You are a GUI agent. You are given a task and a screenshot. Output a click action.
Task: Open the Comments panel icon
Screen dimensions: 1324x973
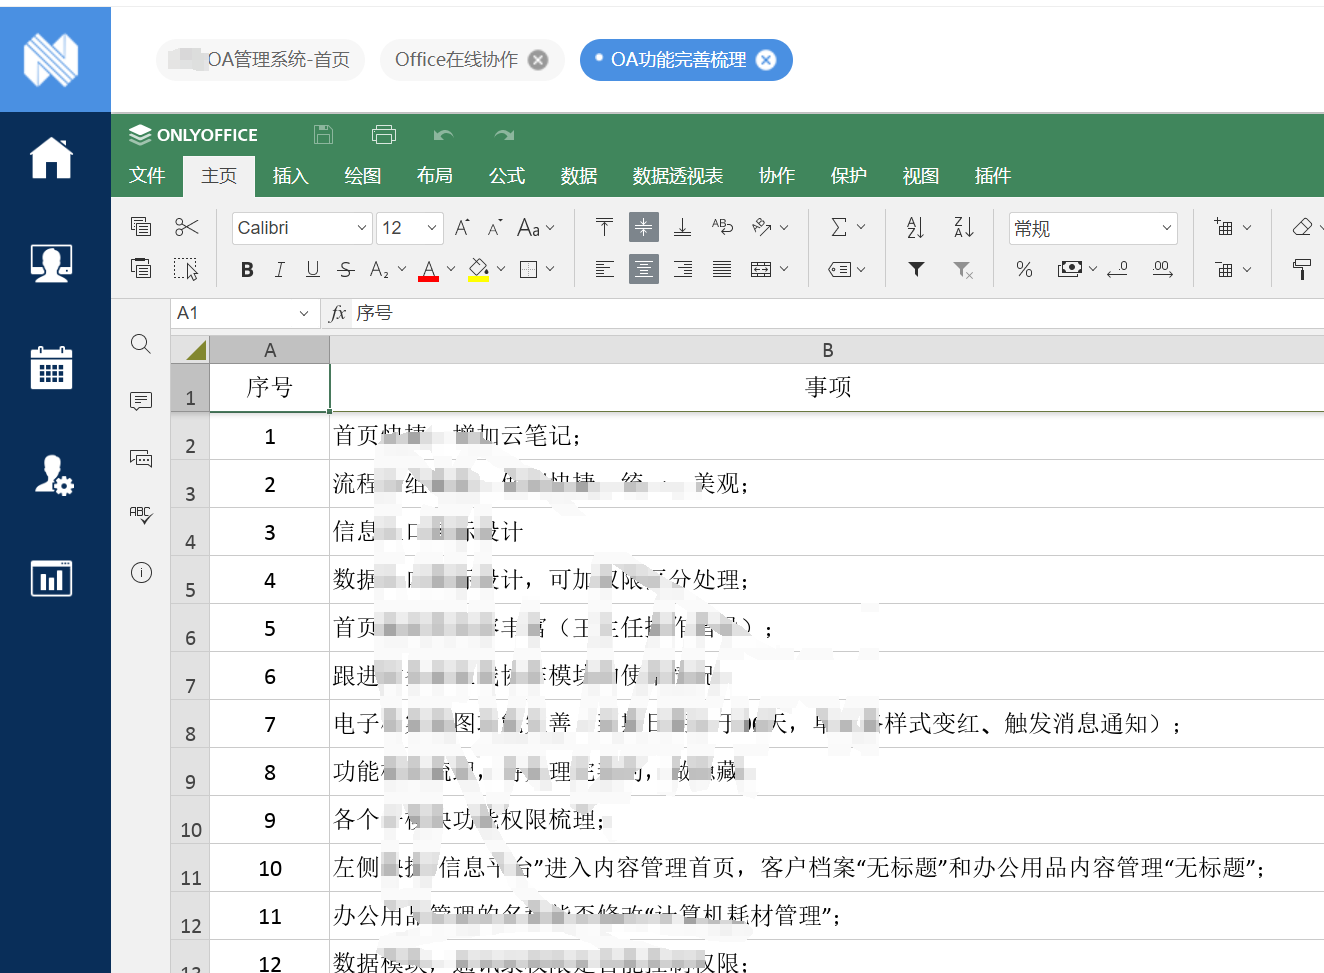coord(141,401)
